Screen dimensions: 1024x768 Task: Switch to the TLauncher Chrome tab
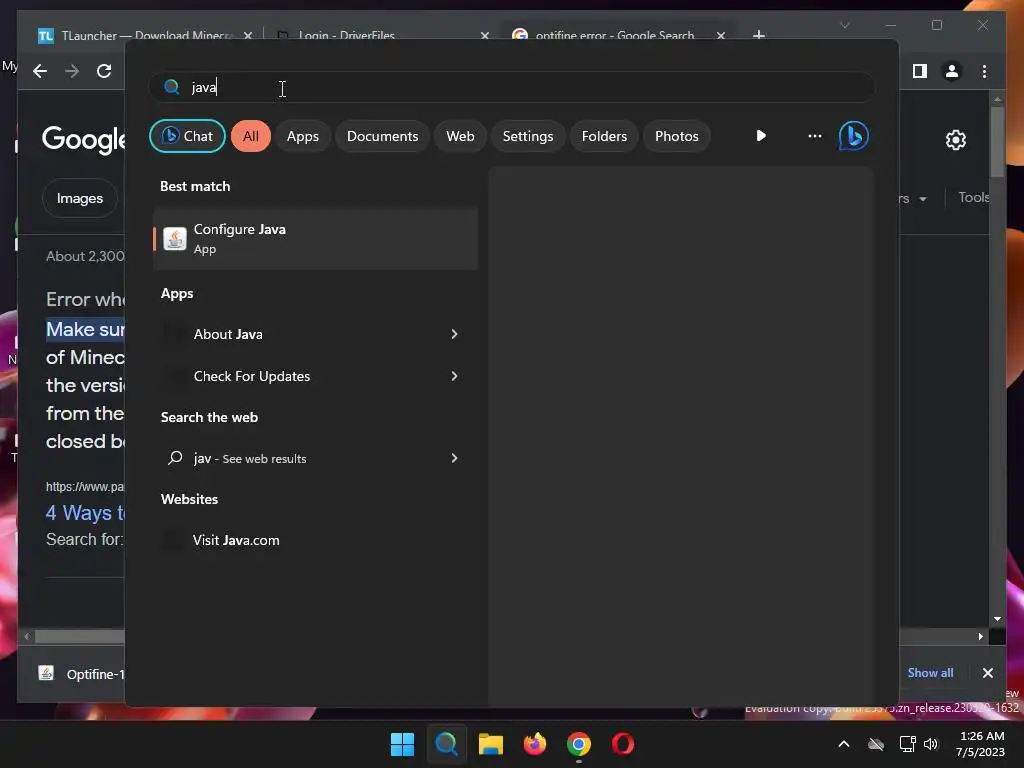coord(145,35)
